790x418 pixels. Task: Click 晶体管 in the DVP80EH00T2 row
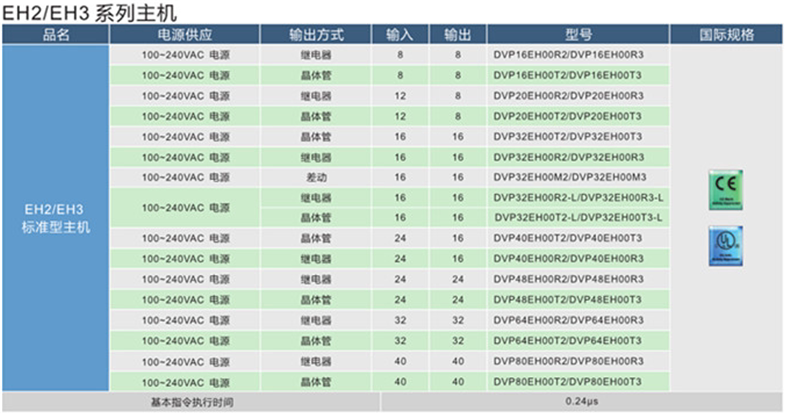(316, 382)
